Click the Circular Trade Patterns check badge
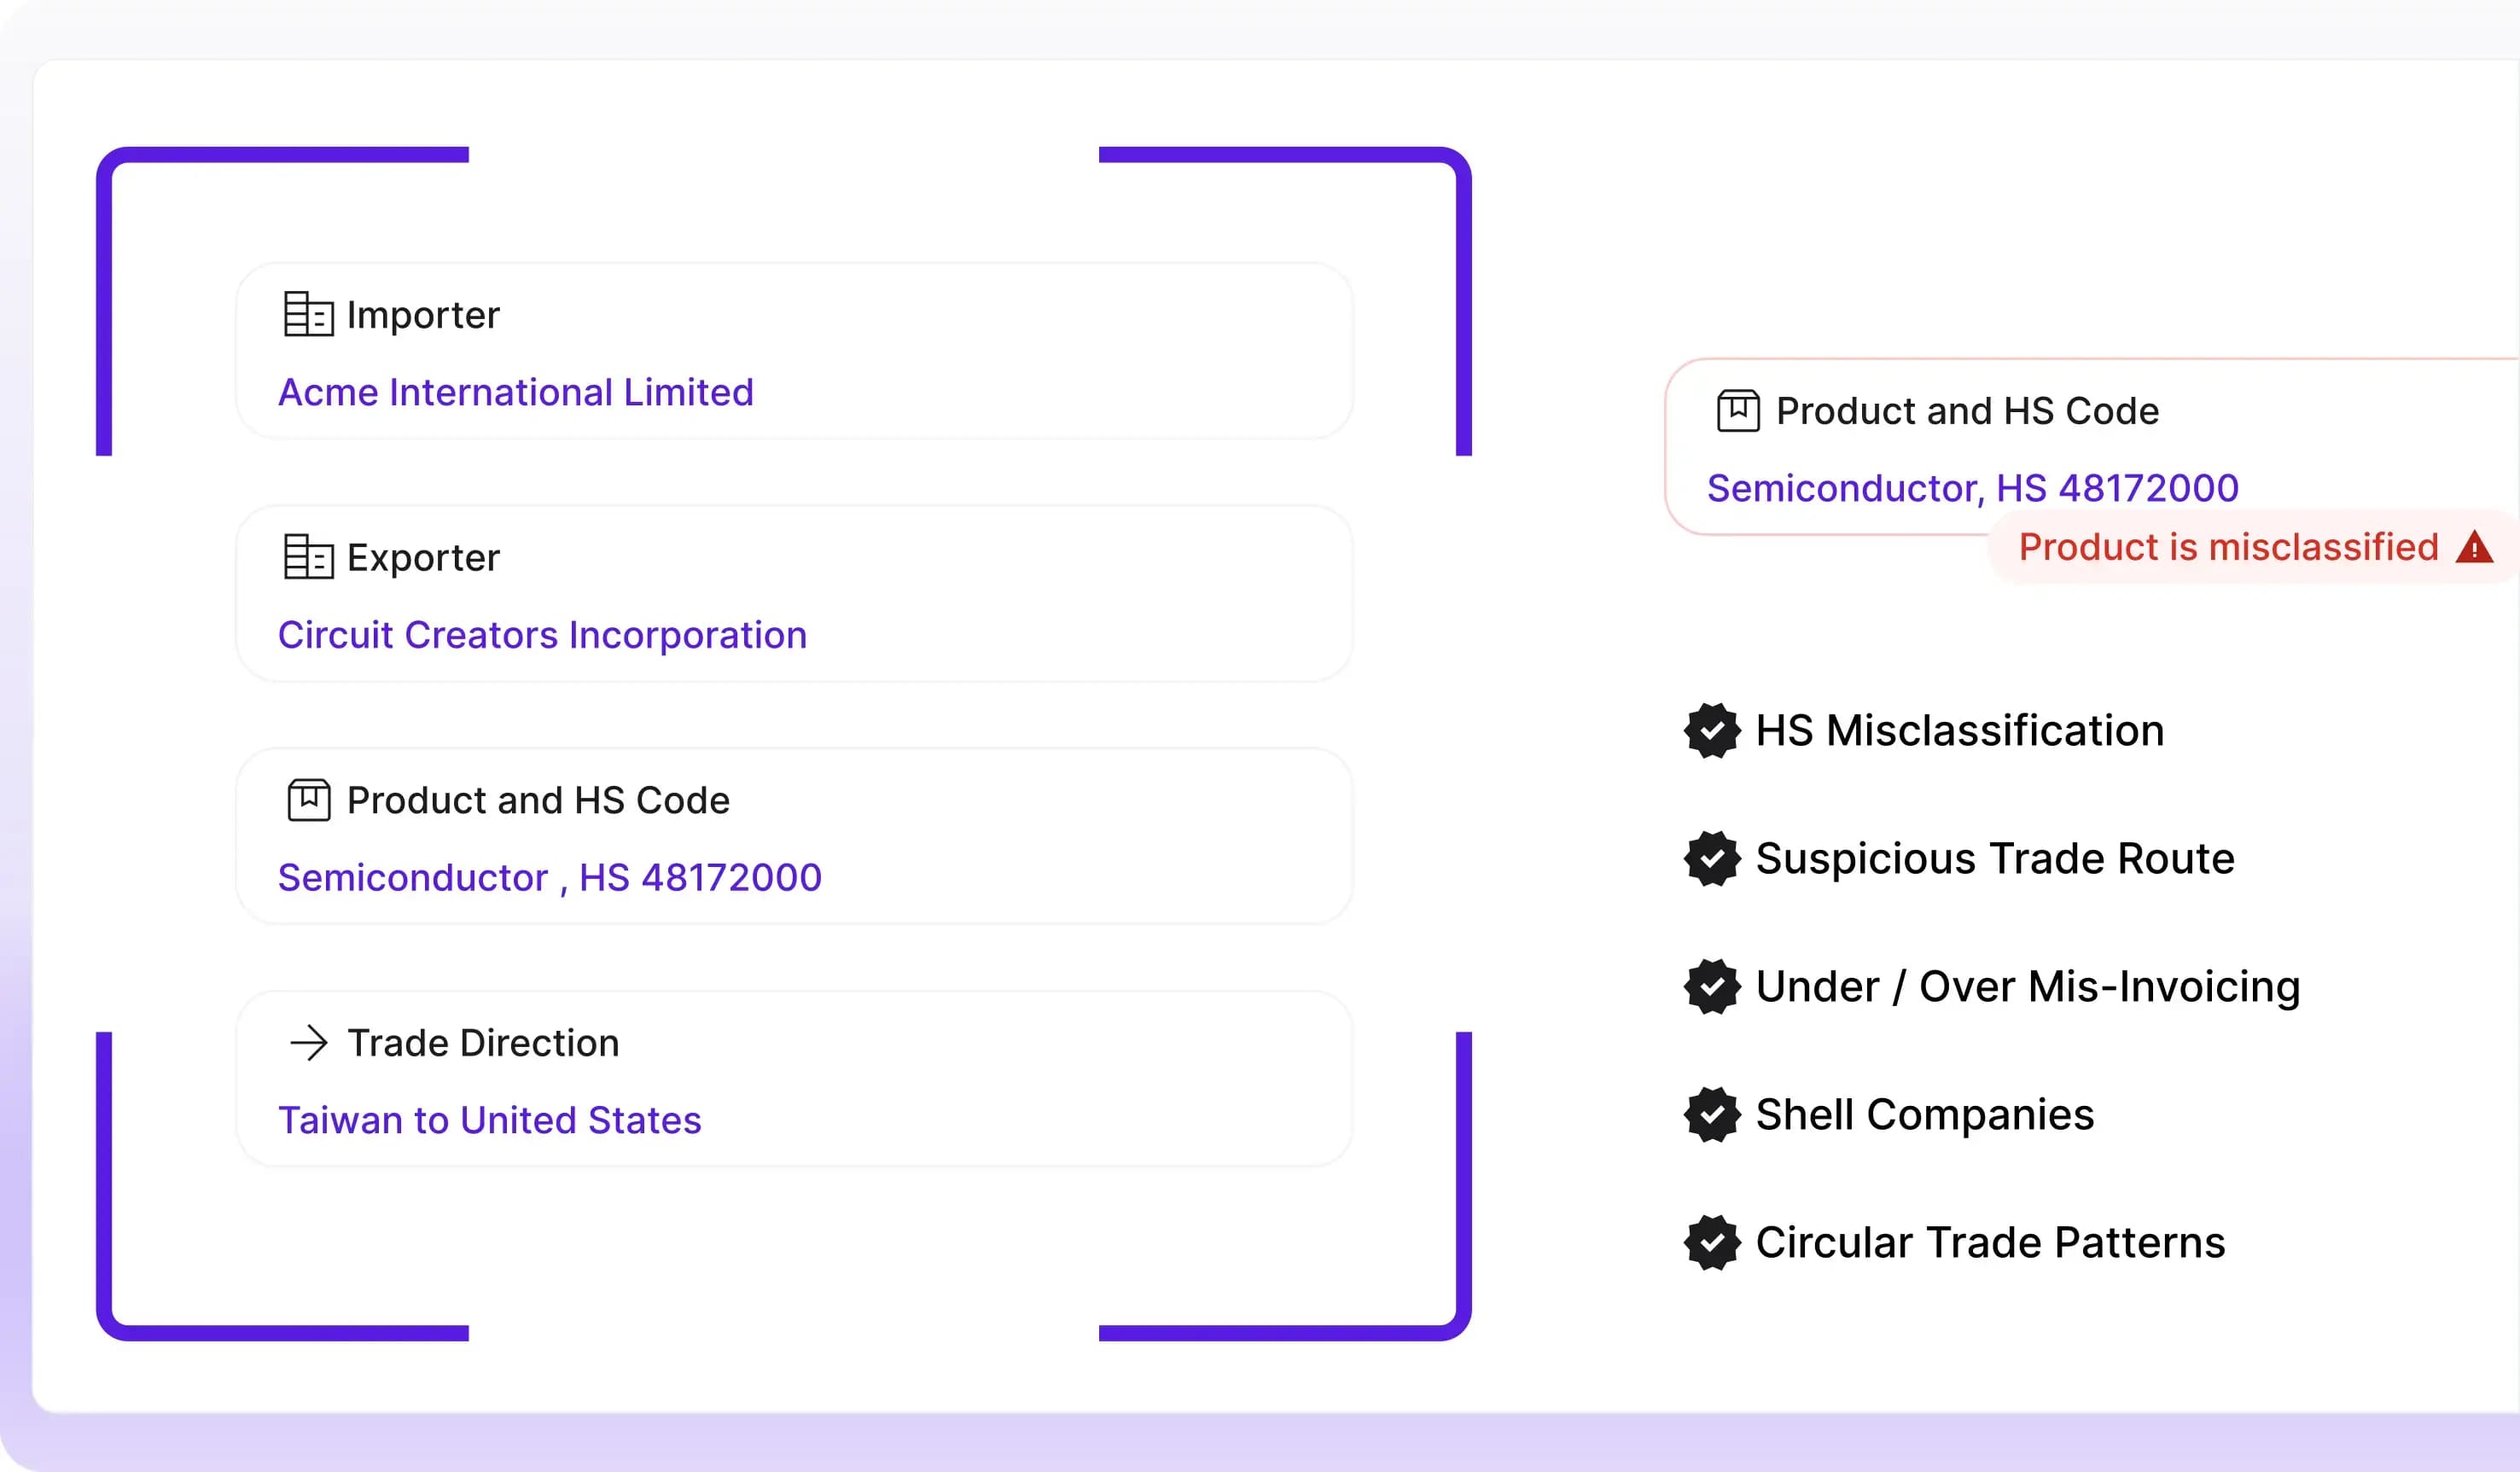The height and width of the screenshot is (1472, 2520). tap(1712, 1243)
